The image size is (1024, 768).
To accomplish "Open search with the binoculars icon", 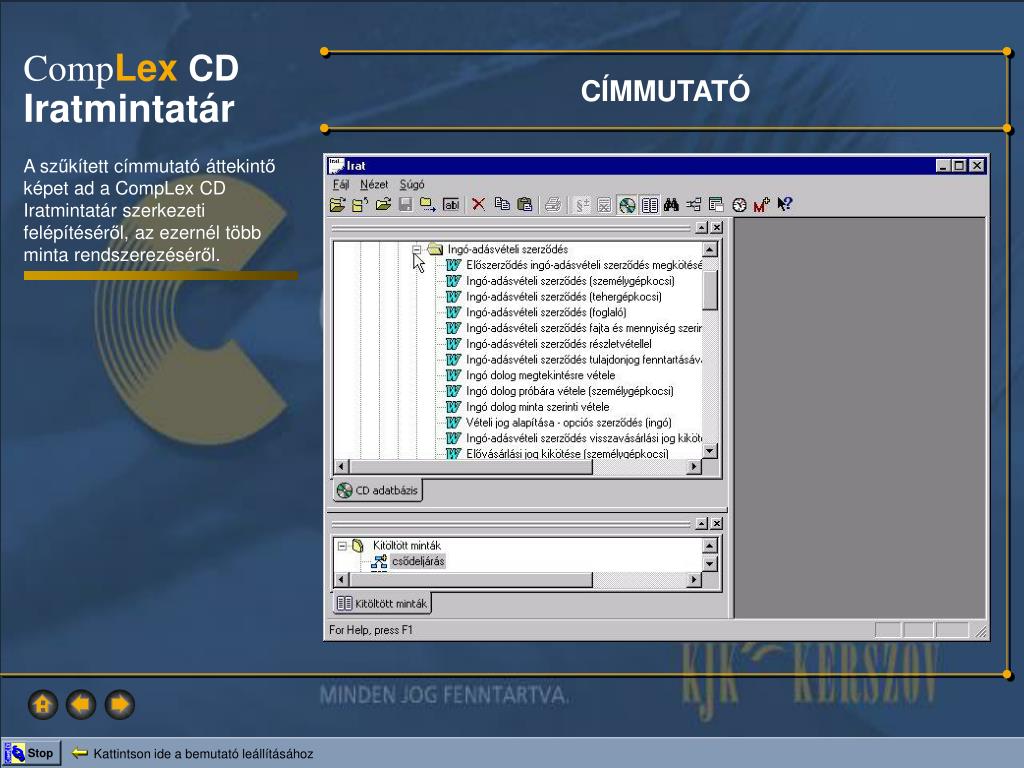I will [671, 205].
